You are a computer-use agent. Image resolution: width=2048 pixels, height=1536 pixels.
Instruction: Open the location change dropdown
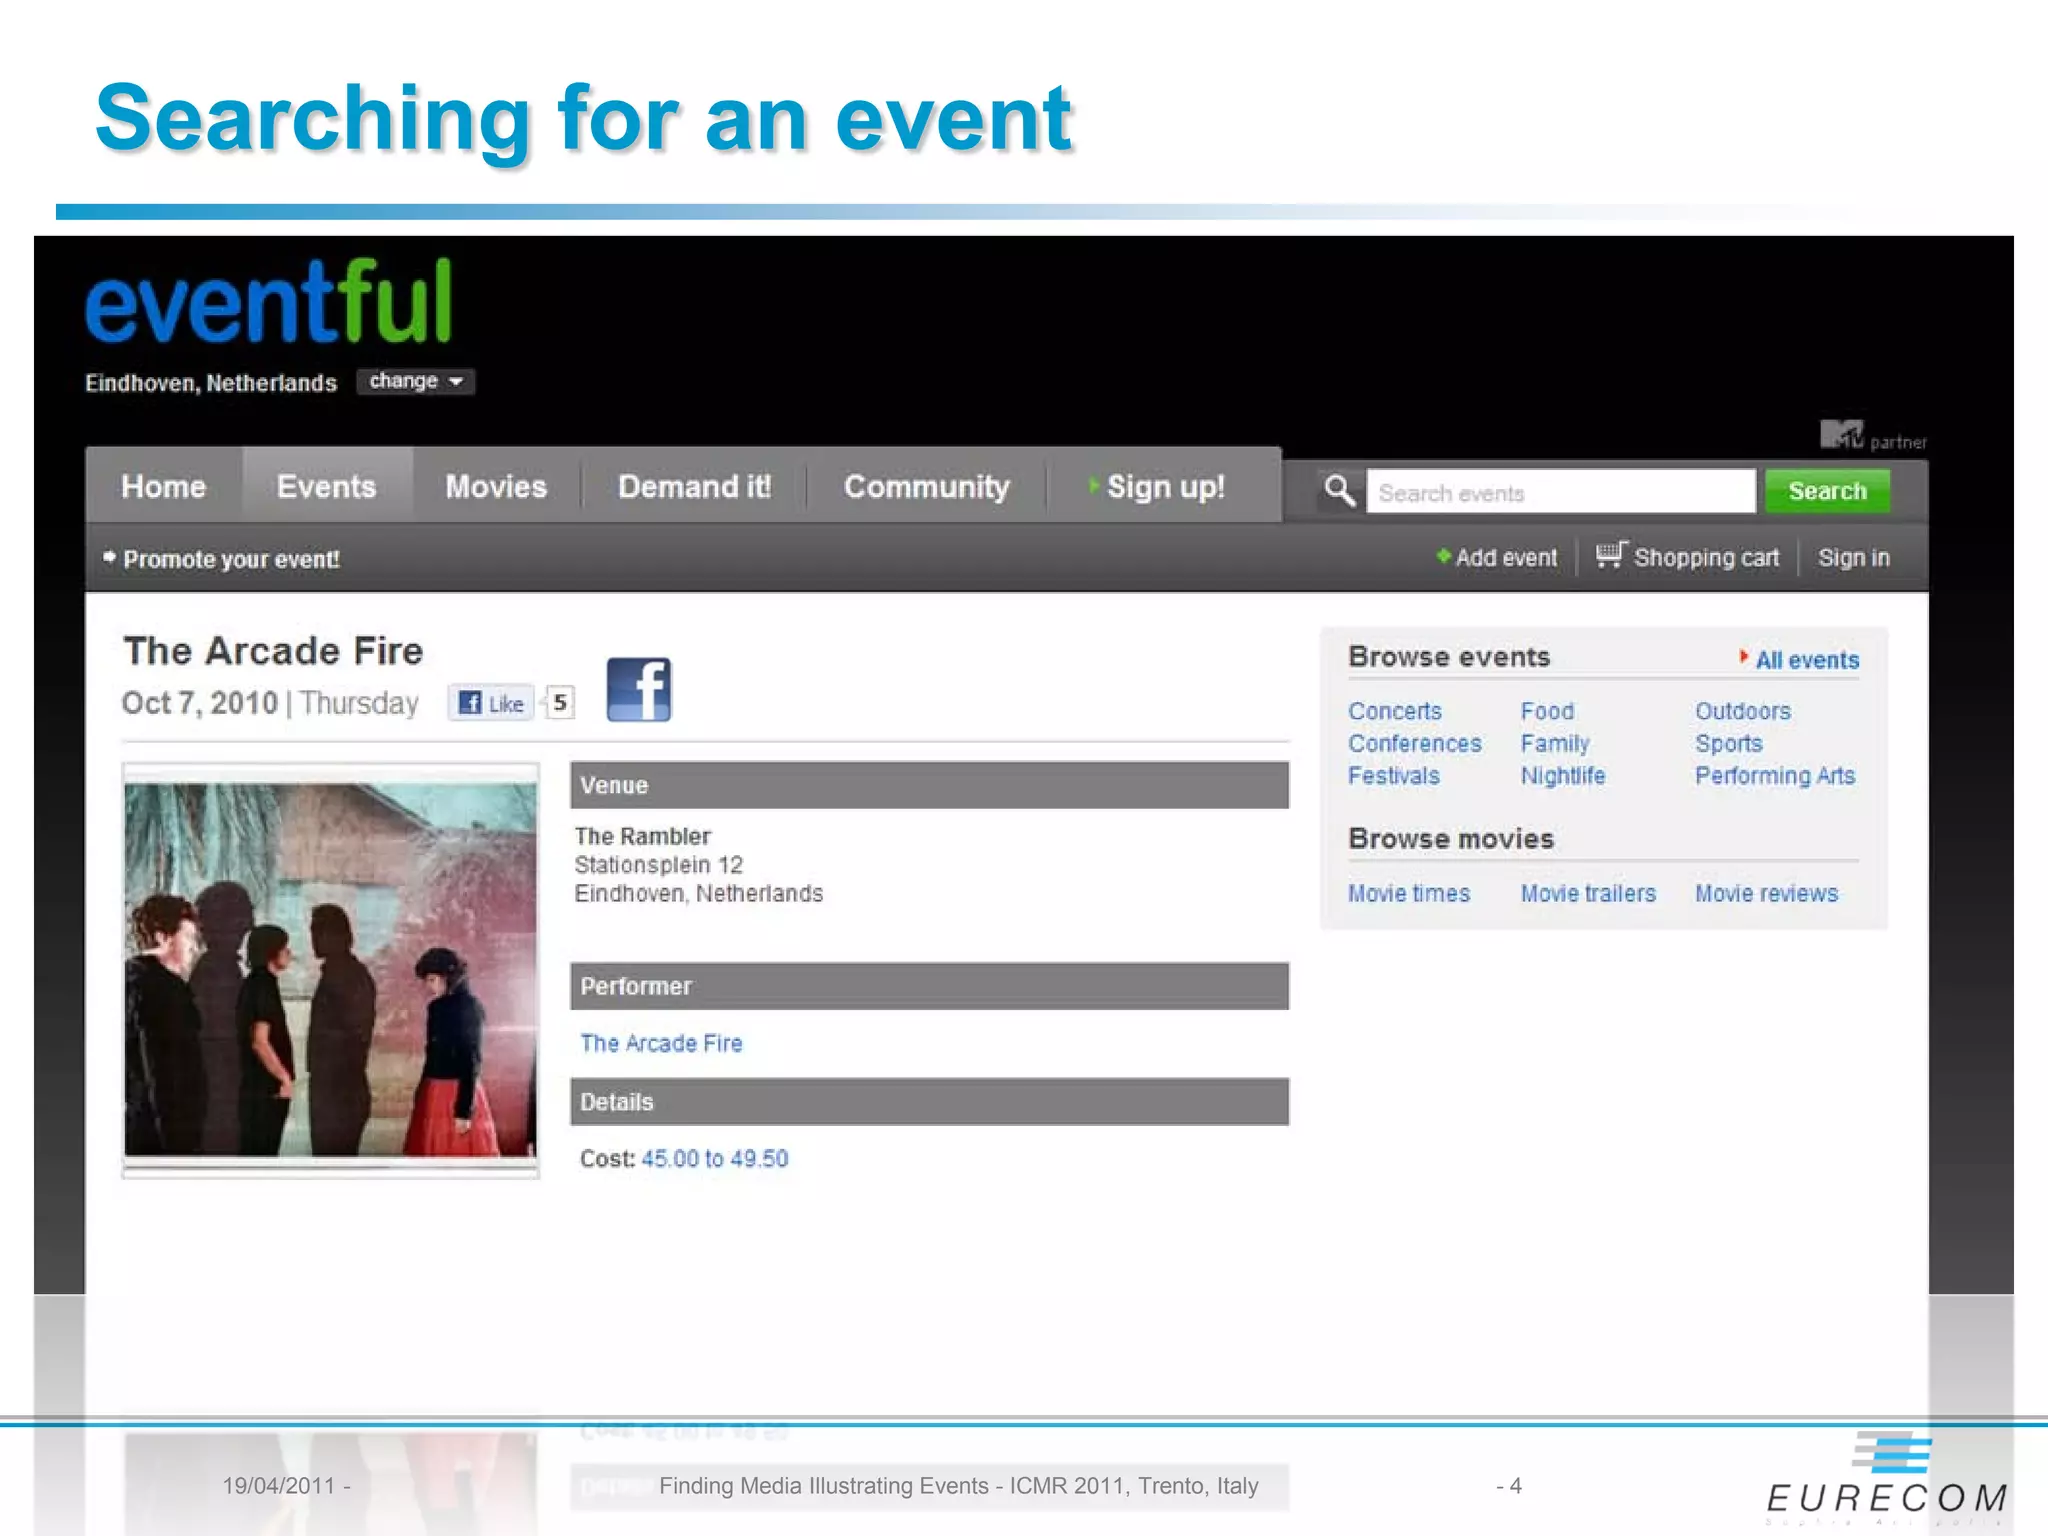[x=415, y=381]
